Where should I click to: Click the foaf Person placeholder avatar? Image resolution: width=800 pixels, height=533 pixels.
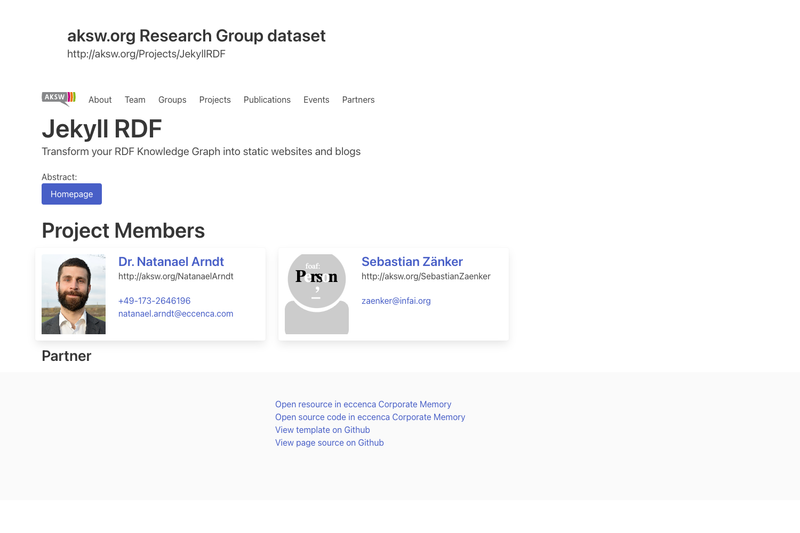(317, 294)
